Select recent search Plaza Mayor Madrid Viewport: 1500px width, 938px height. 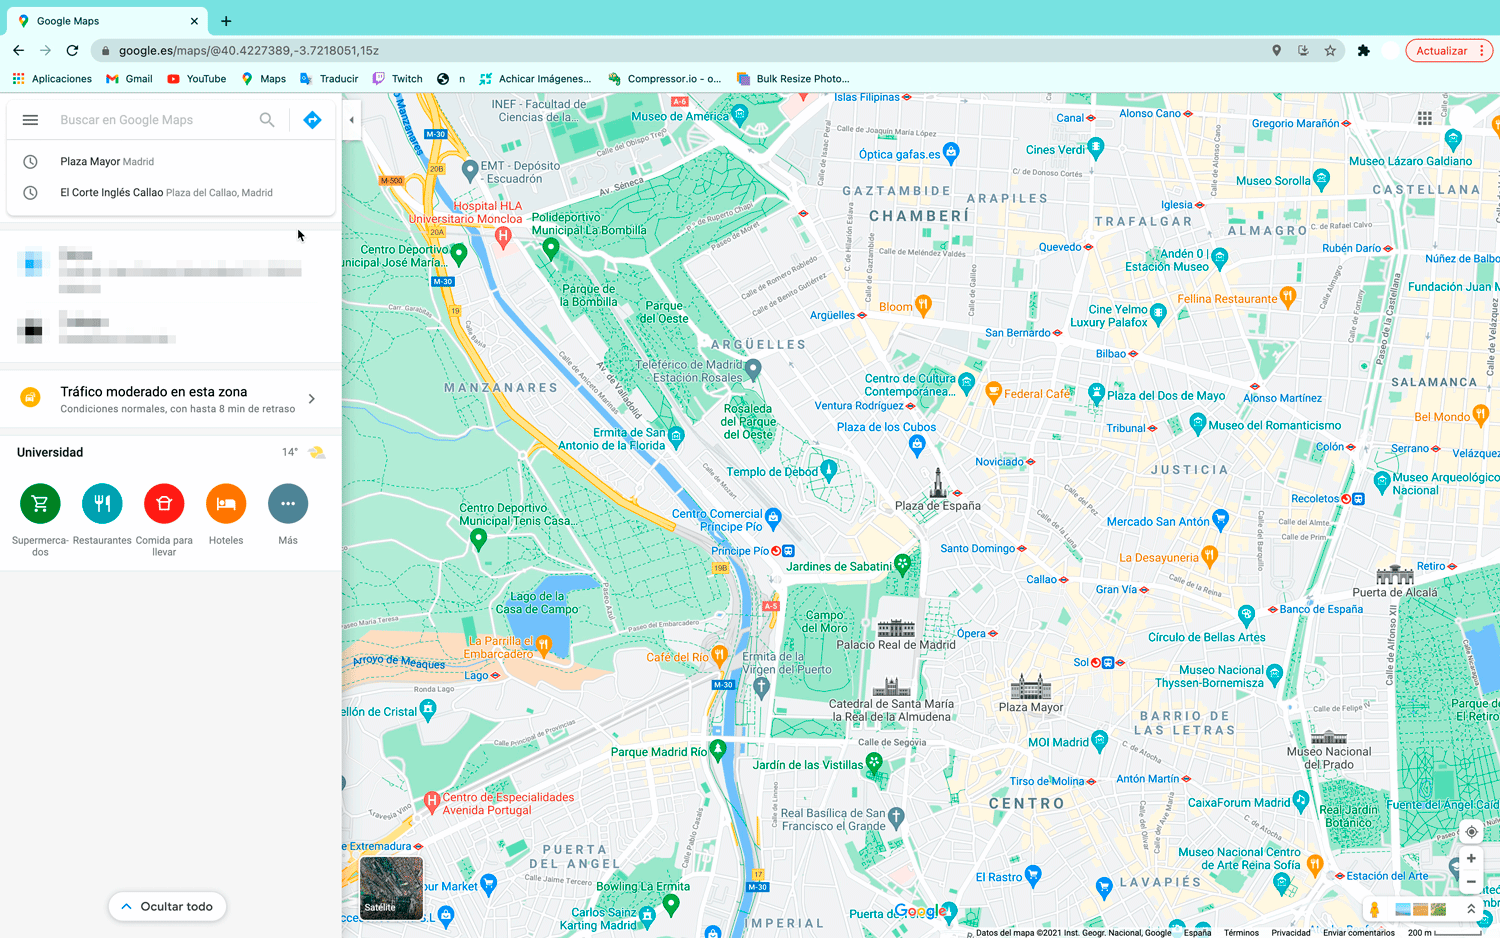click(x=170, y=161)
